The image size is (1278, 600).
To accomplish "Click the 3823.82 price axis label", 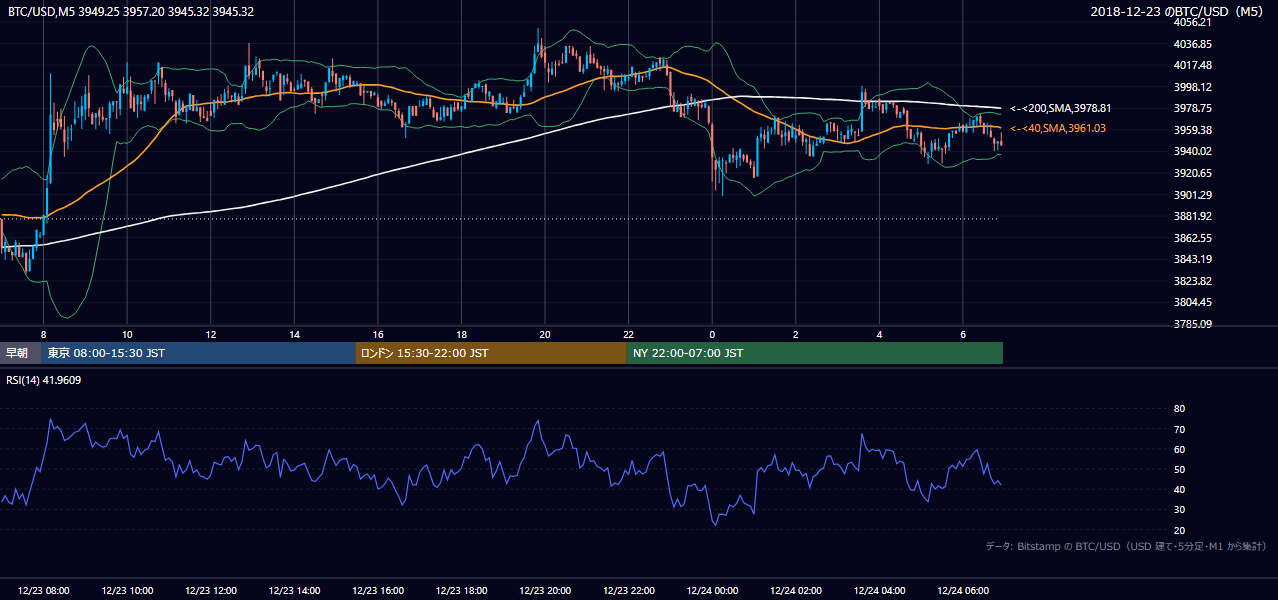I will [x=1192, y=281].
